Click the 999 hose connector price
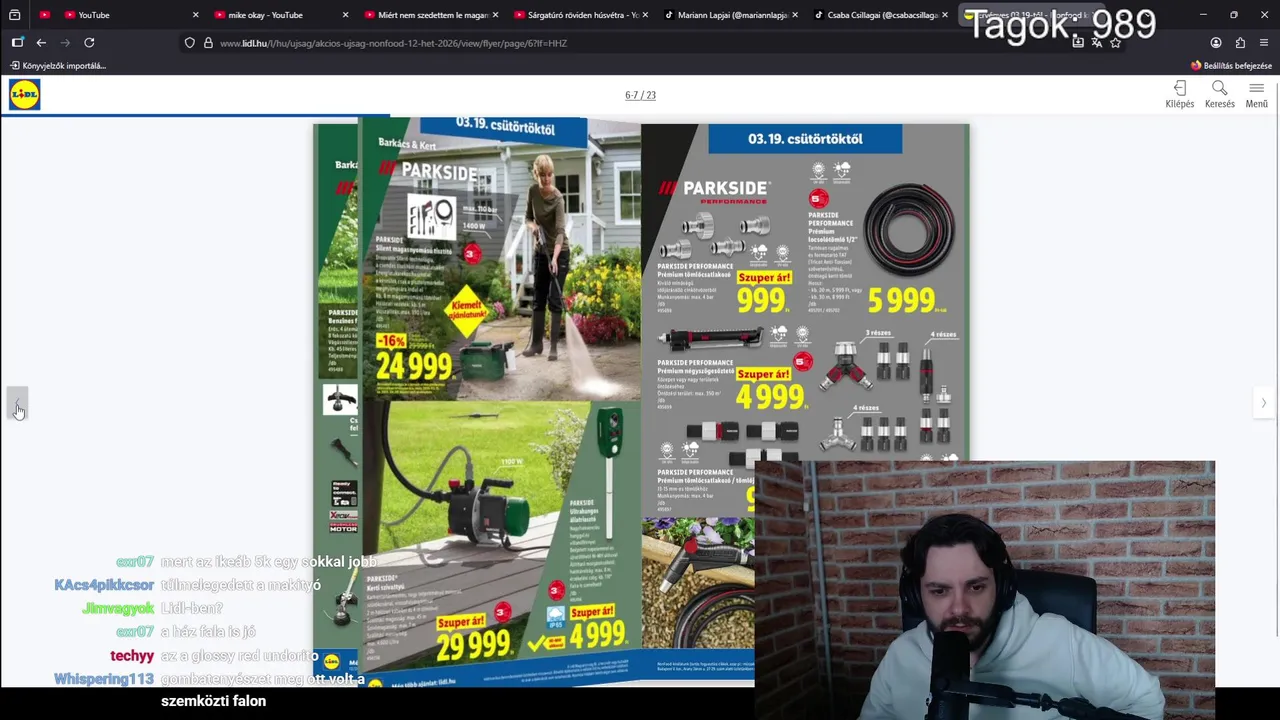 coord(762,299)
